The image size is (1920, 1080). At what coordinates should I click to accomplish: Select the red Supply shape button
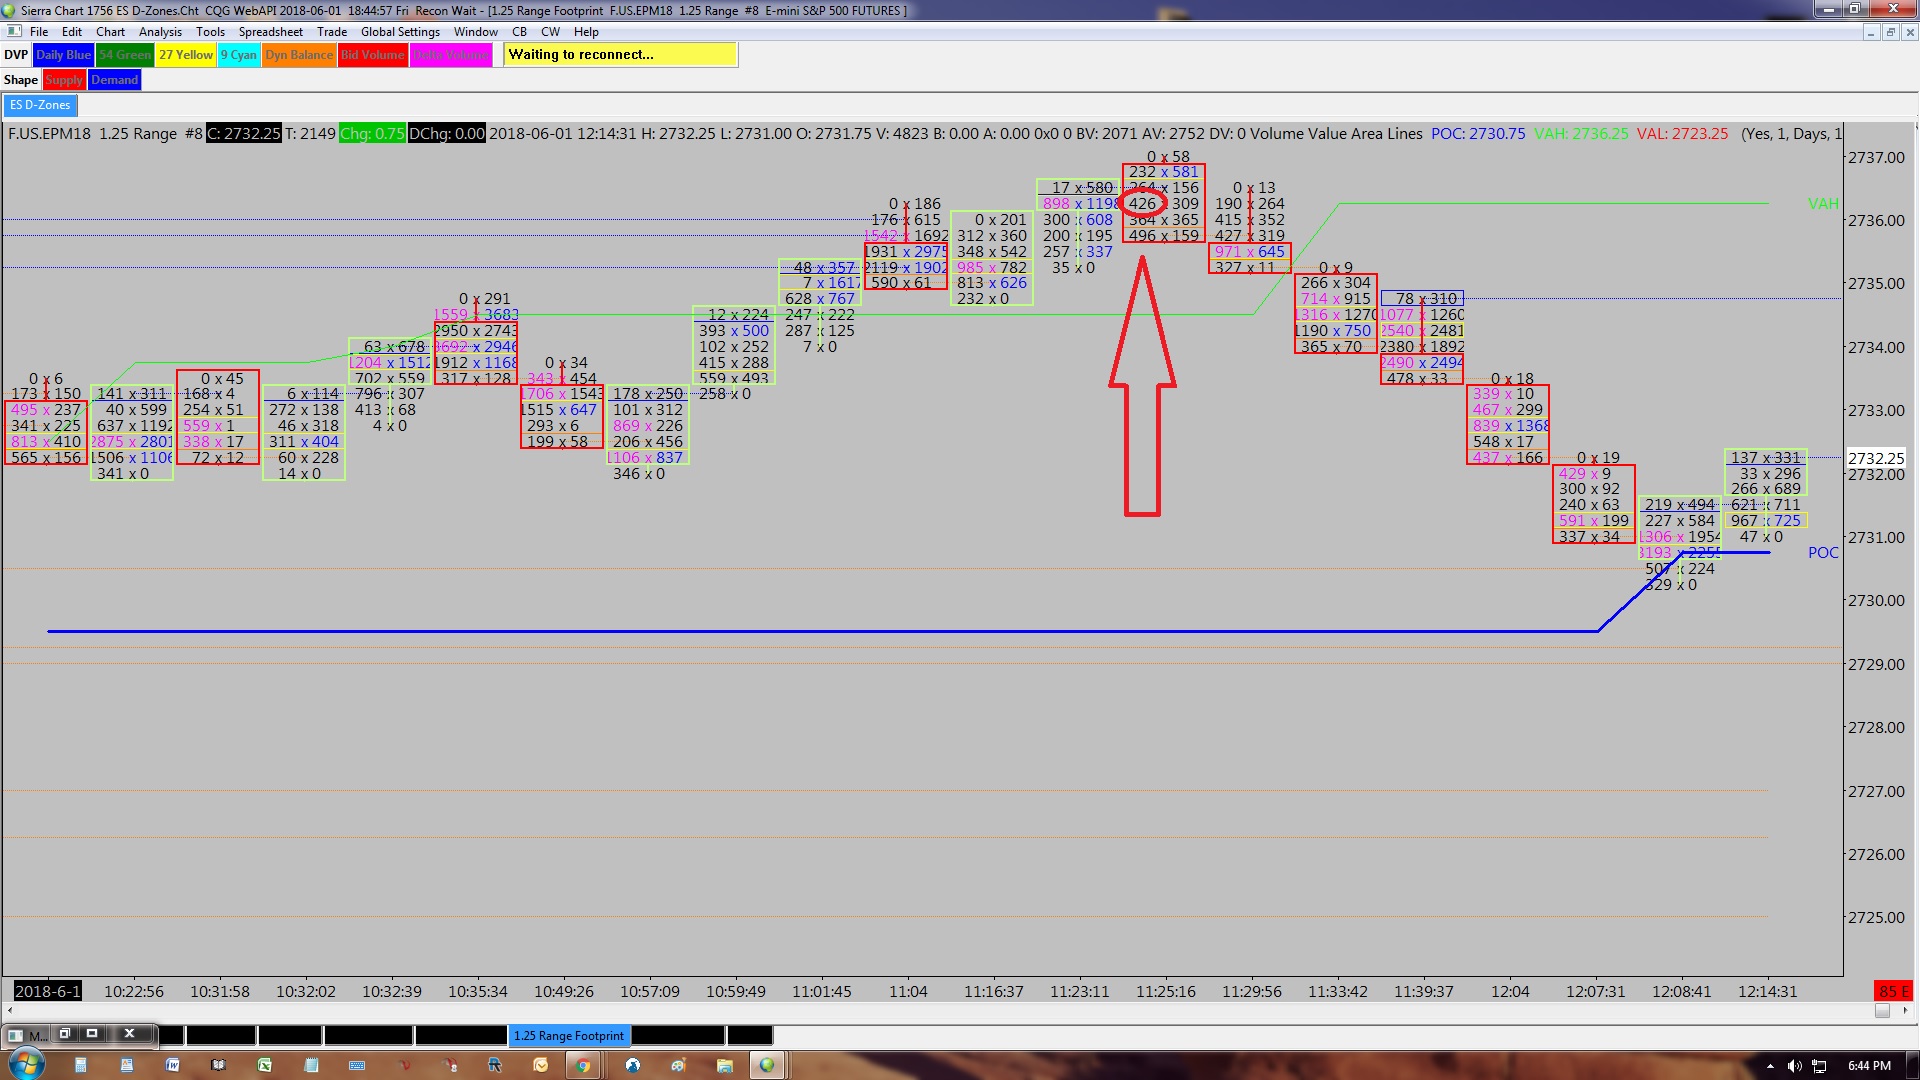(64, 80)
